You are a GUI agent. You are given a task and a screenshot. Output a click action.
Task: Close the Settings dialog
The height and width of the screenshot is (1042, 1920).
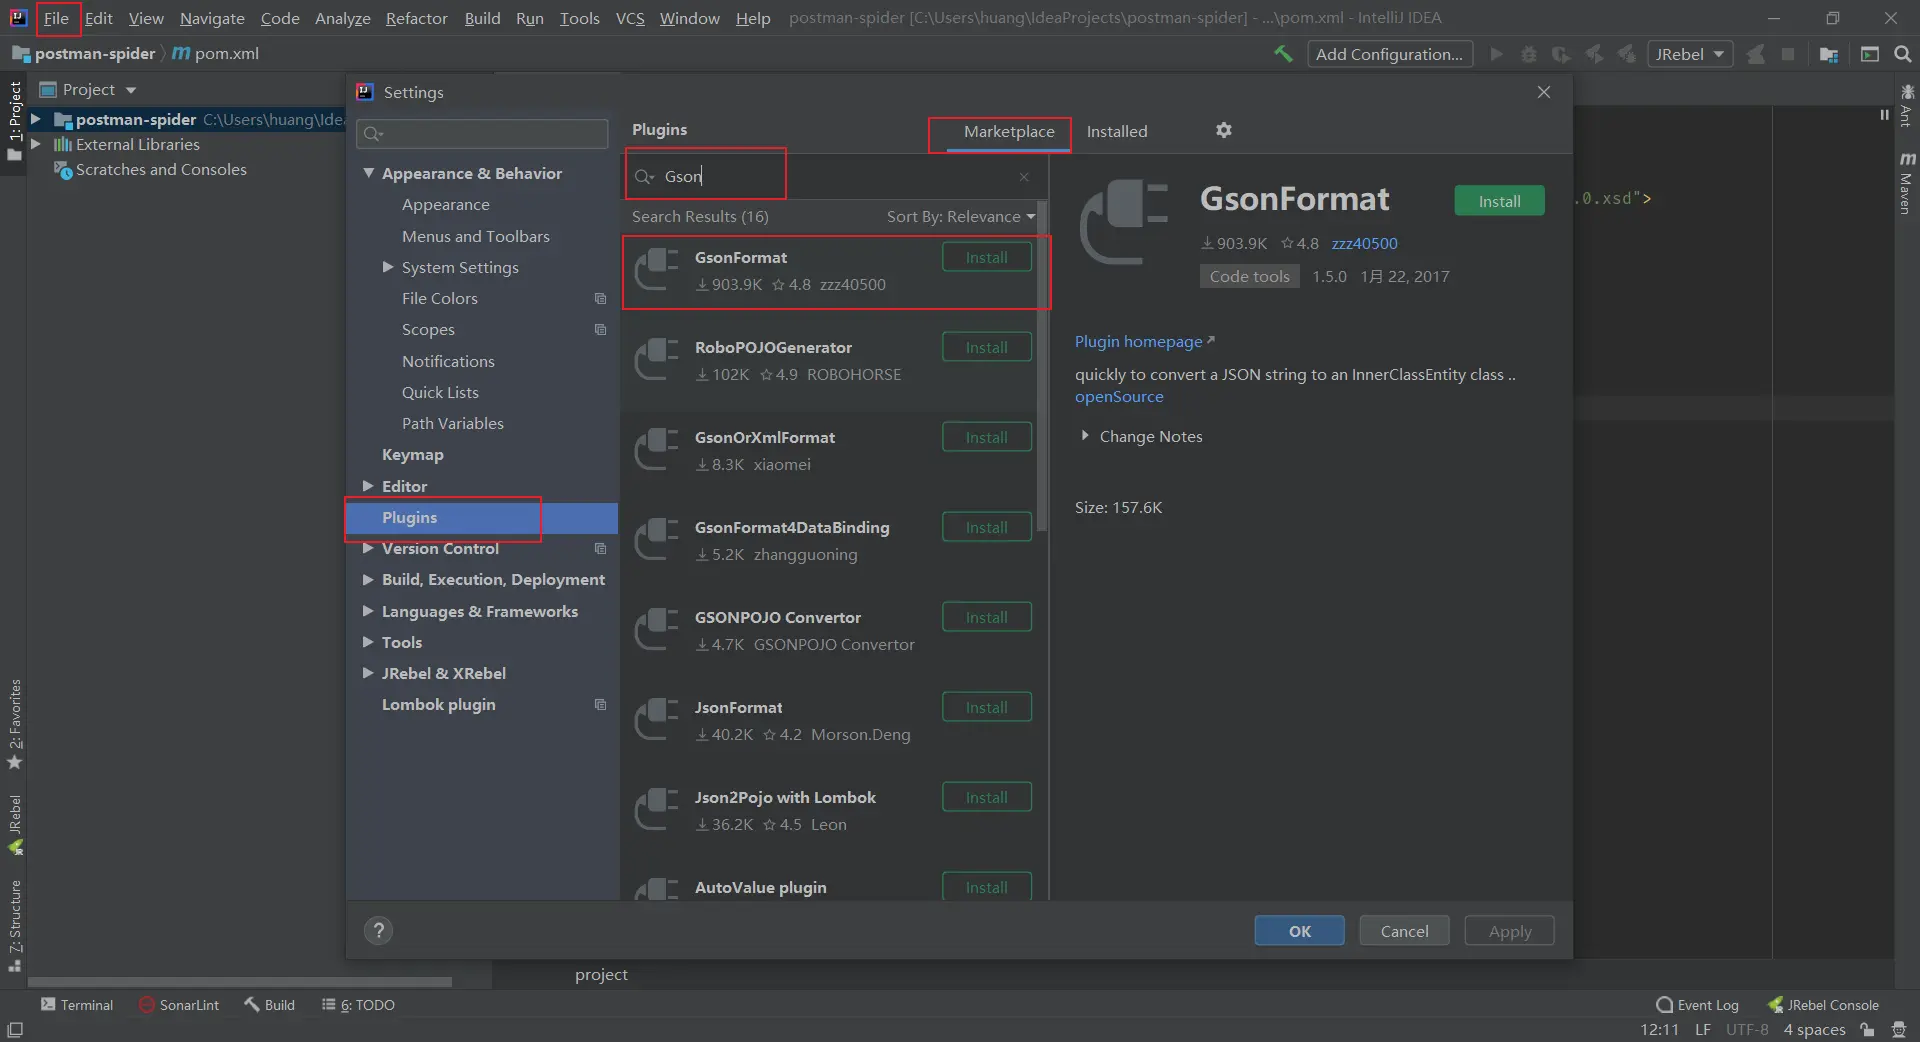point(1544,92)
